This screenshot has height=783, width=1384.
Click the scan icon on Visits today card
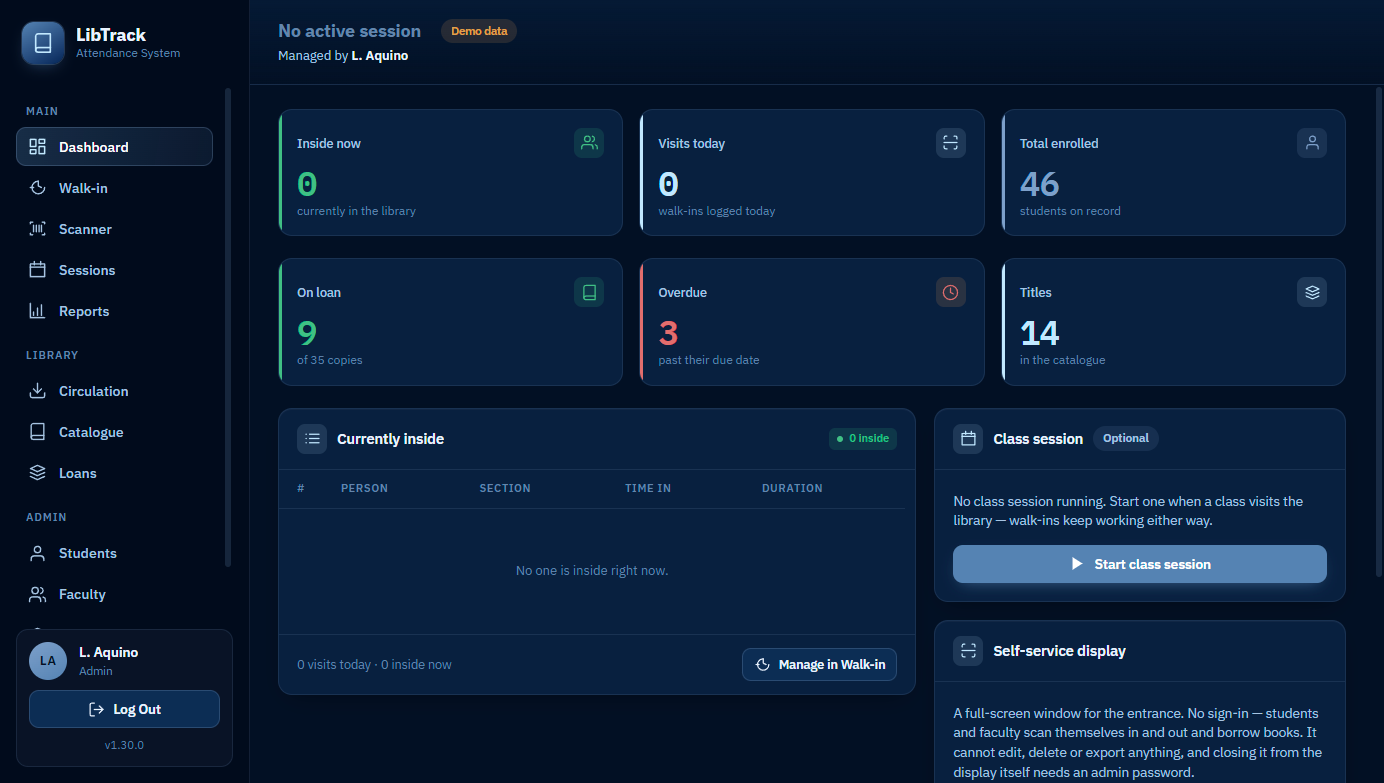coord(951,143)
